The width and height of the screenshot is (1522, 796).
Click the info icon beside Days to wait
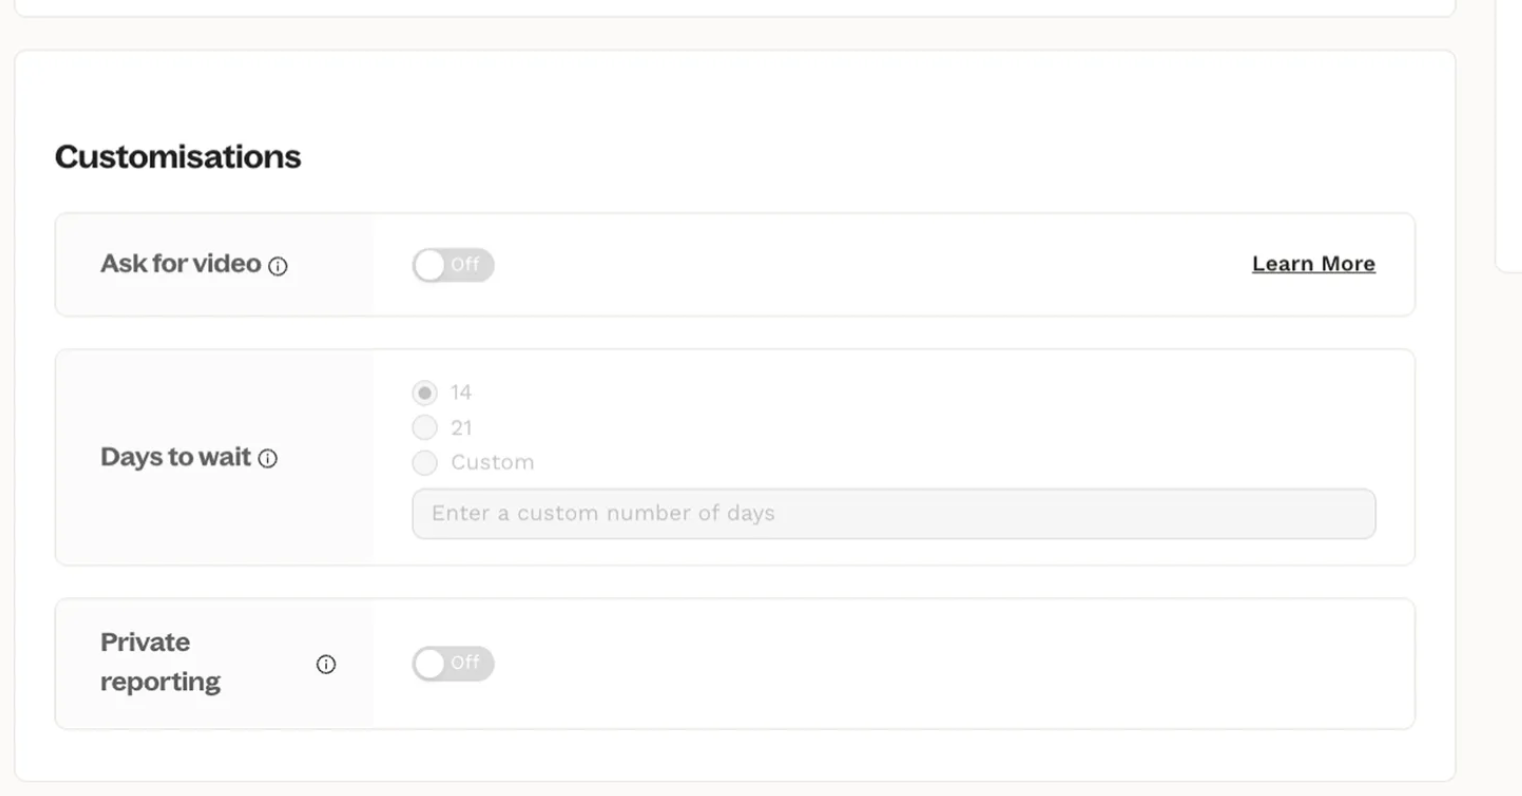click(x=268, y=459)
